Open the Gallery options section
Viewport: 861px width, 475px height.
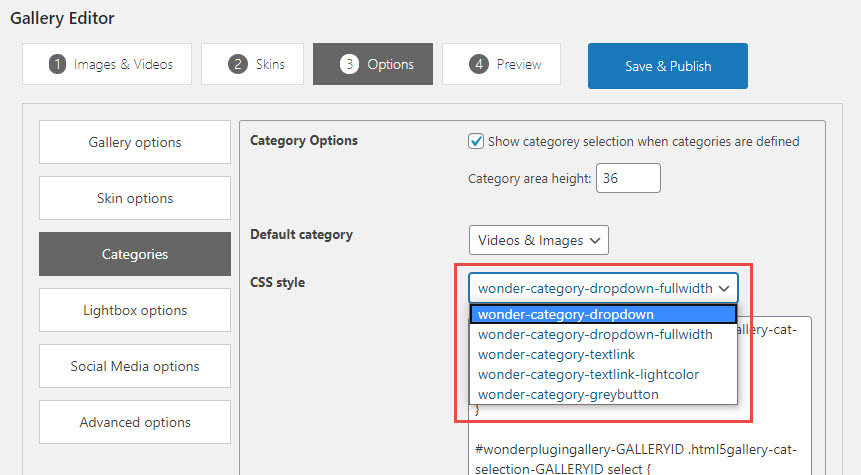(135, 142)
